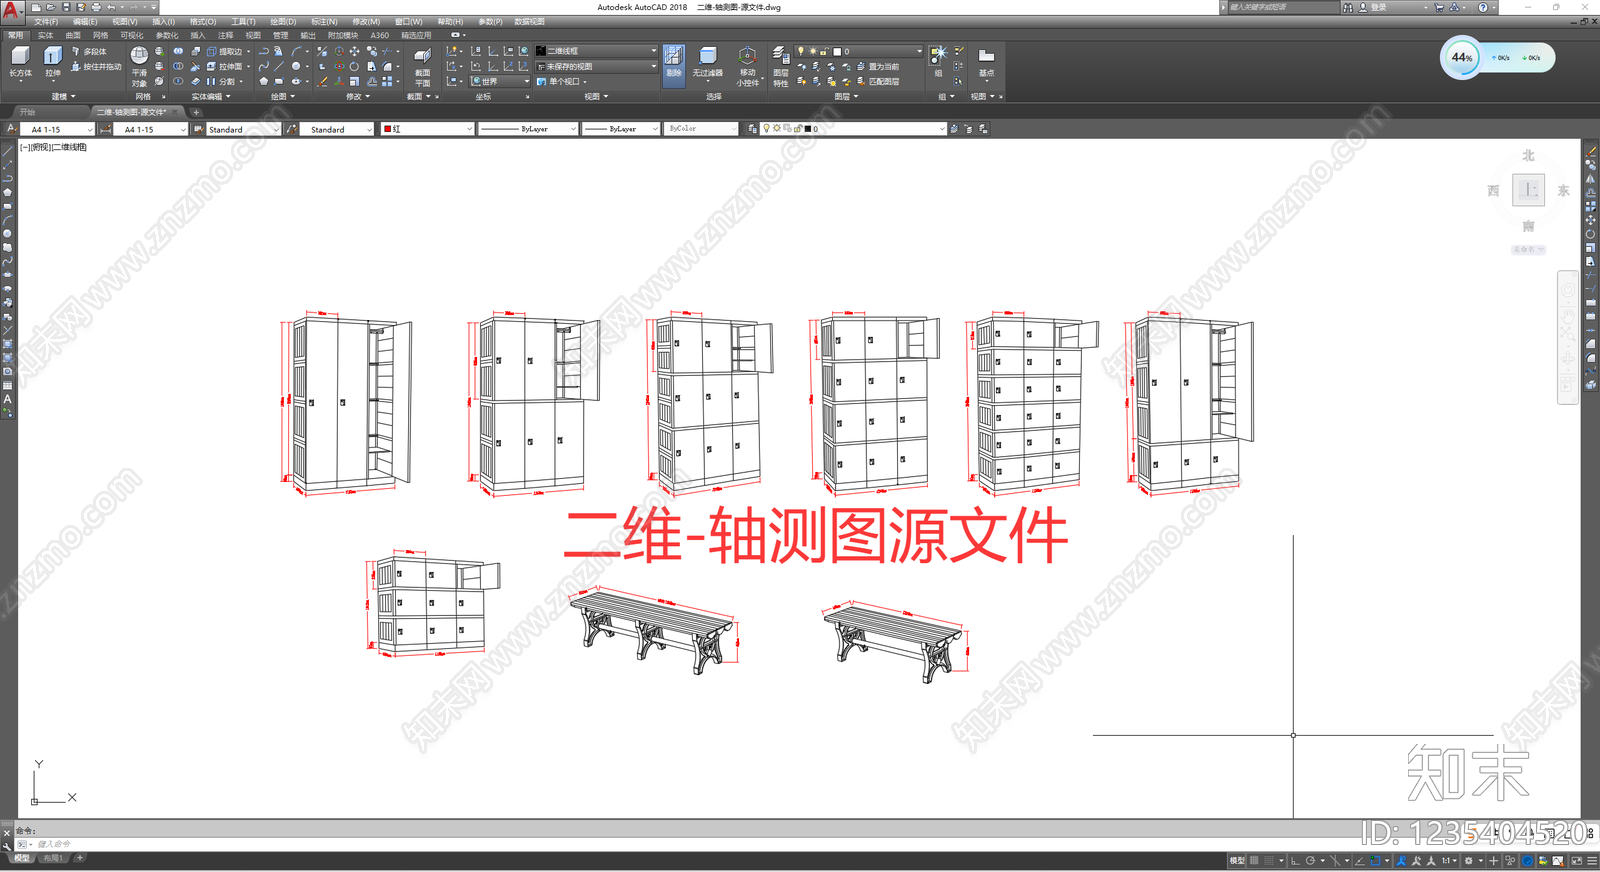Toggle object snap in status bar
Image resolution: width=1600 pixels, height=872 pixels.
click(x=1375, y=860)
